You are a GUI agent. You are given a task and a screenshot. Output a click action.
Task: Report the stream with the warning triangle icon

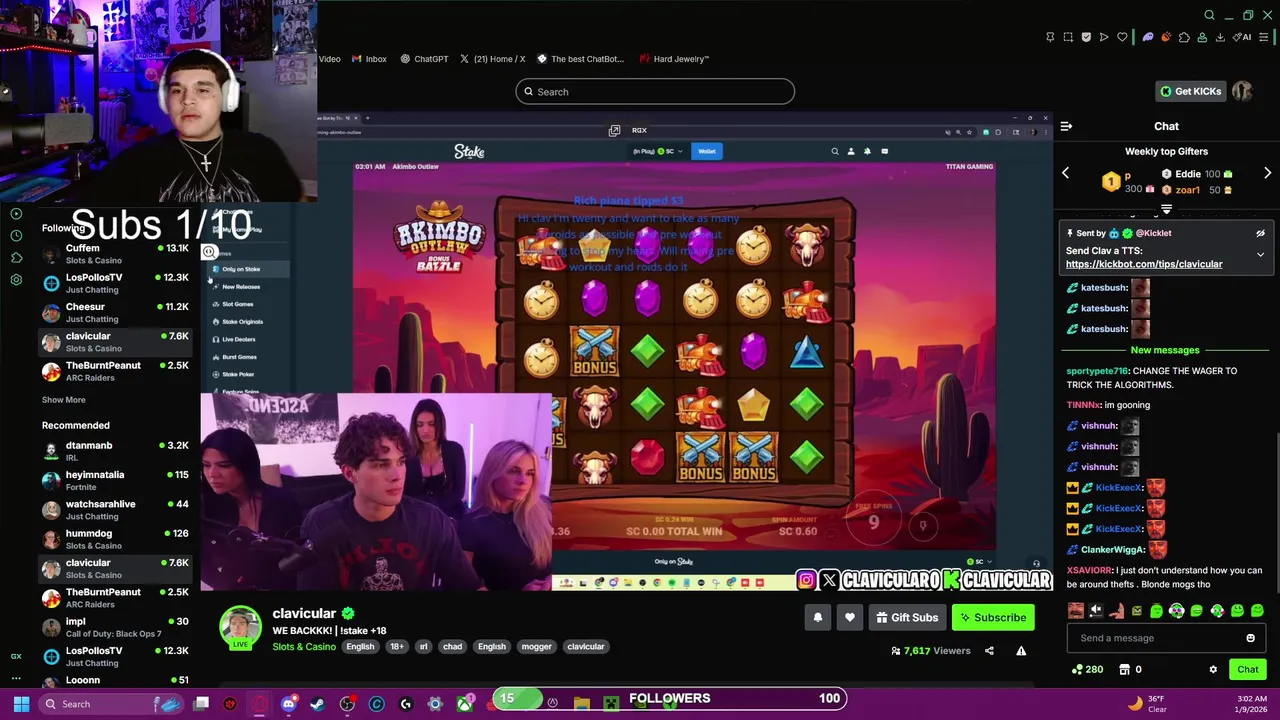(1021, 651)
